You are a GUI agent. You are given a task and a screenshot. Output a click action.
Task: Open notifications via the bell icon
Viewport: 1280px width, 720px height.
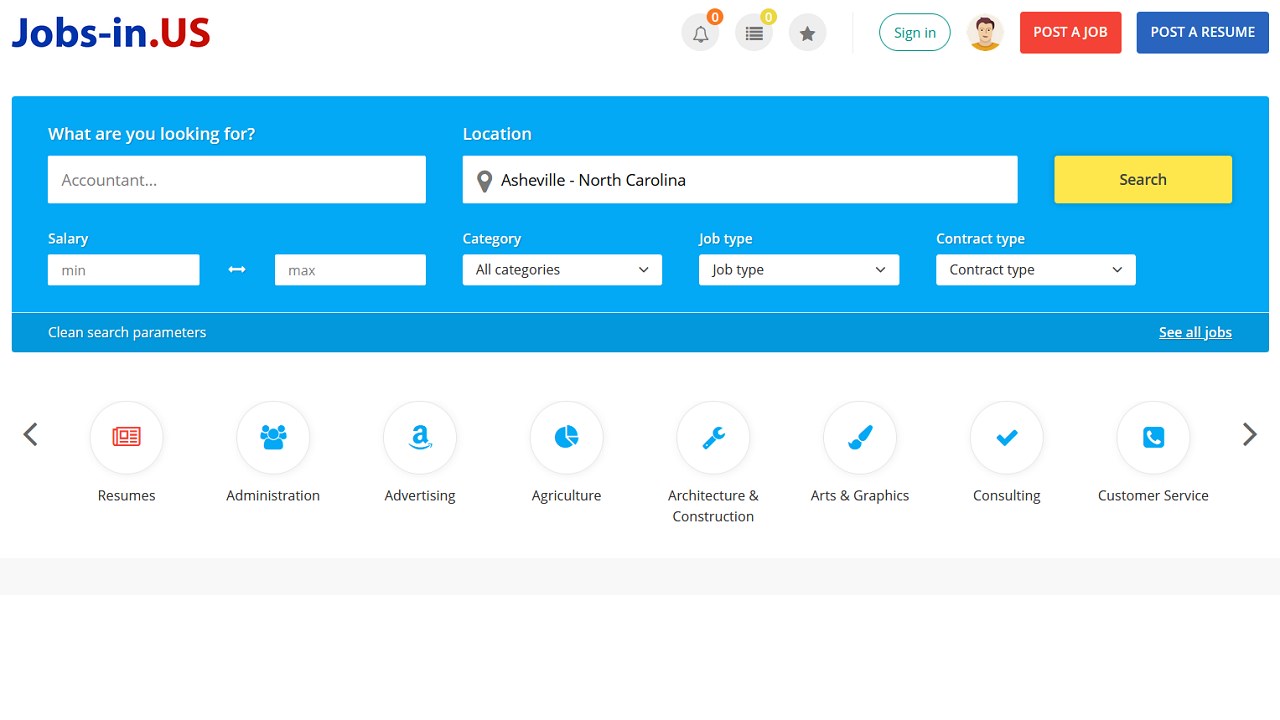pos(700,32)
